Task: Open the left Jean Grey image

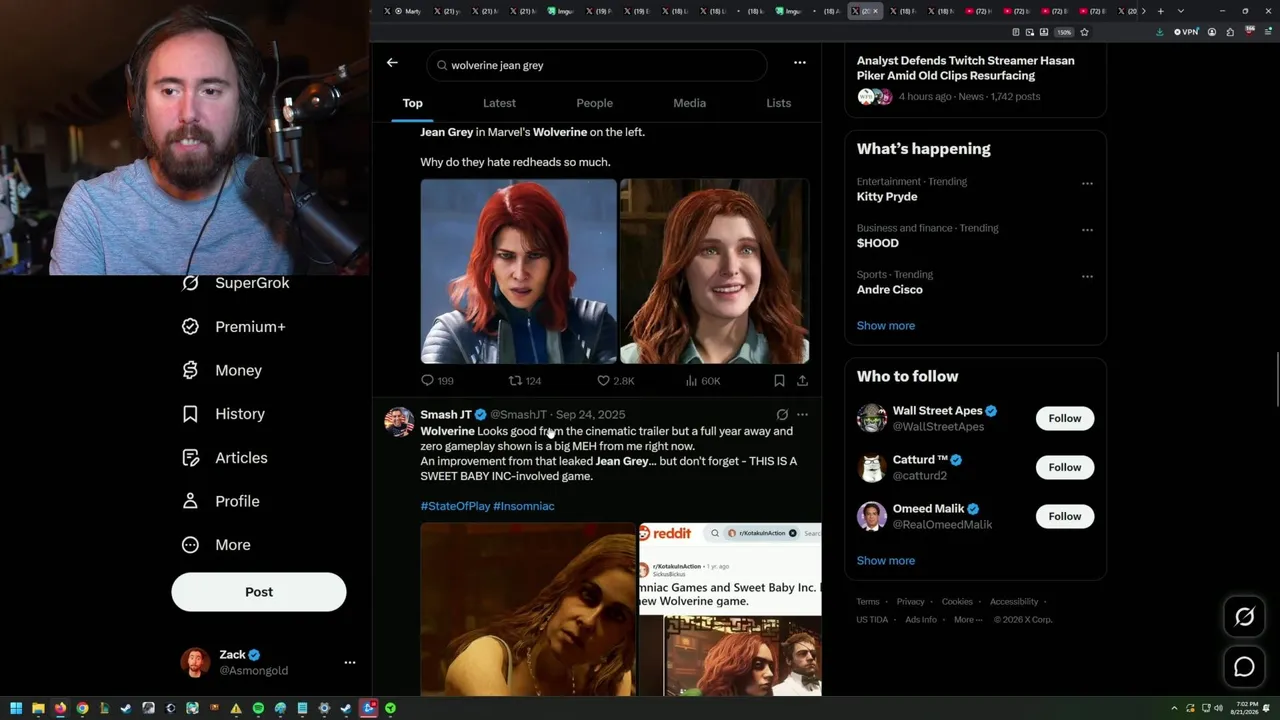Action: tap(519, 271)
